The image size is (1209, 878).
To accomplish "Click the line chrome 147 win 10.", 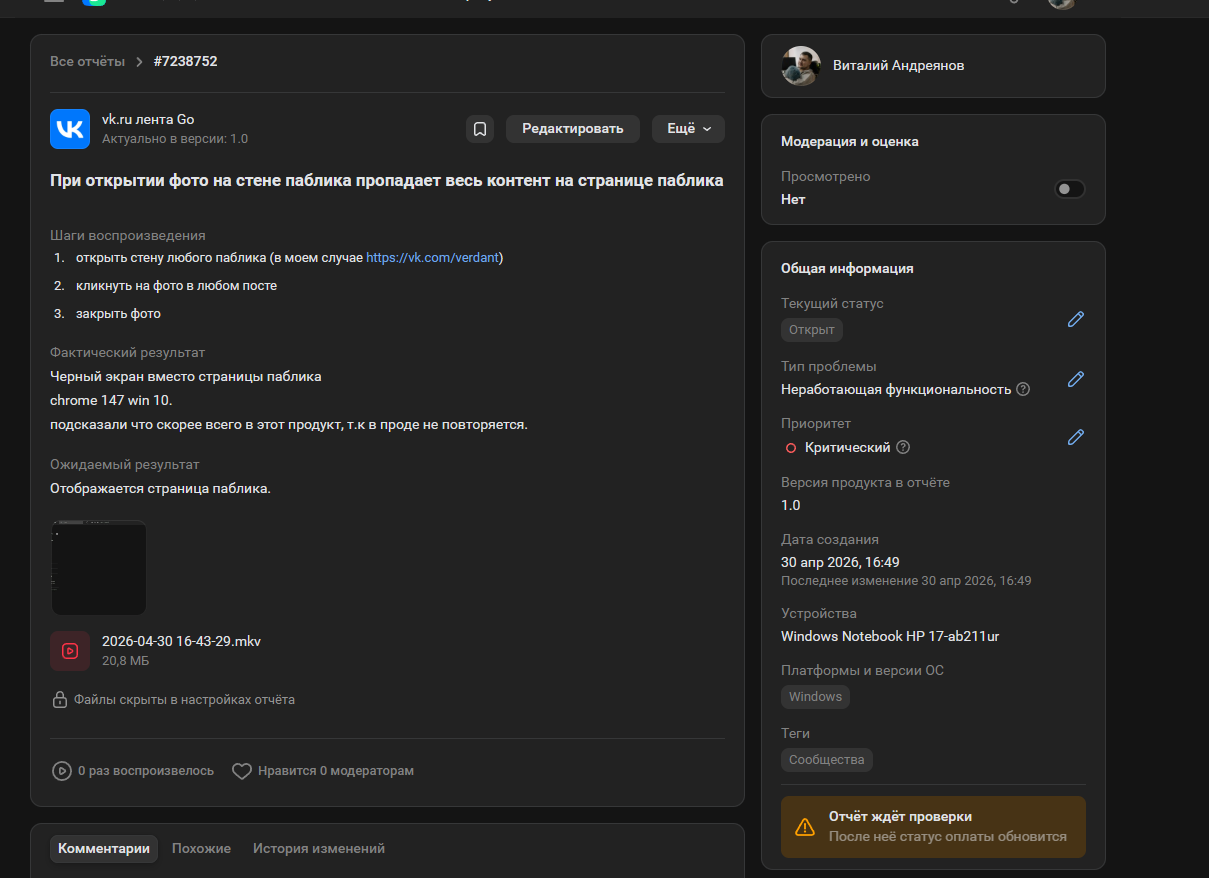I will [x=111, y=400].
